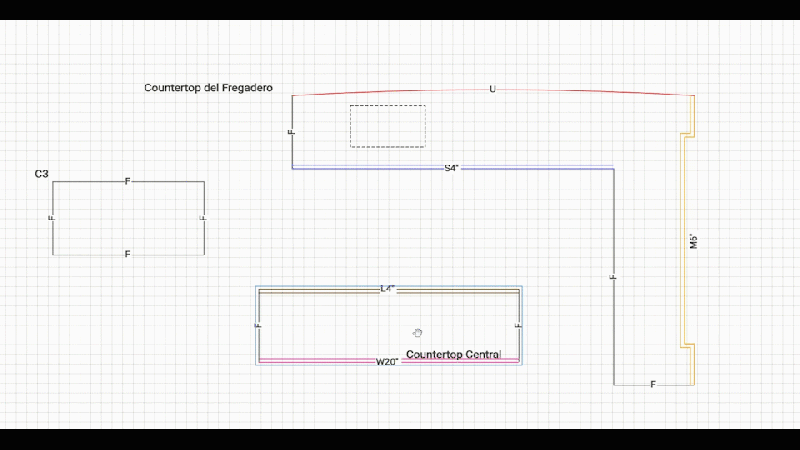Click the 'F' label on Fregadero inner vertical edge
Screen dimensions: 800x450
(613, 277)
